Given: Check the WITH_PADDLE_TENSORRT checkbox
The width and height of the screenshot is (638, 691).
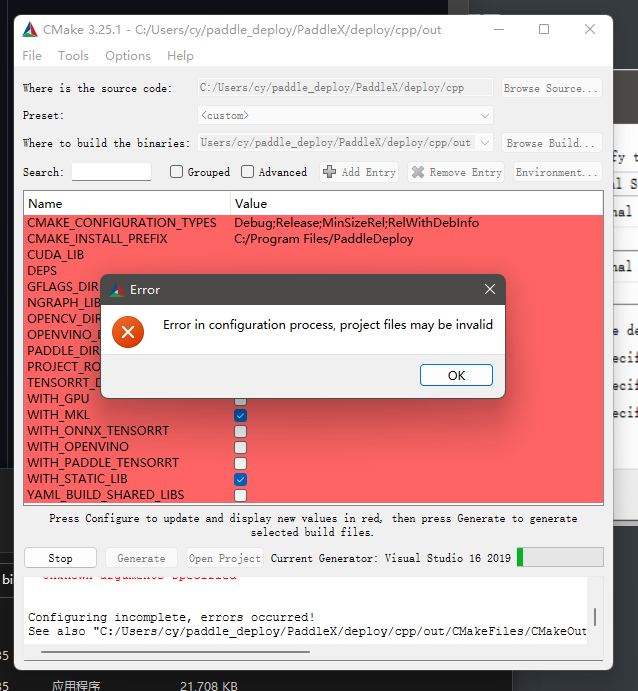Looking at the screenshot, I should coord(241,463).
